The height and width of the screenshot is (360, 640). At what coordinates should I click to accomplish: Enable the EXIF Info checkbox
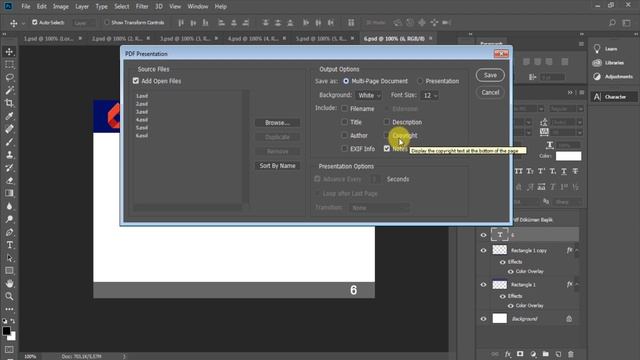click(x=344, y=149)
